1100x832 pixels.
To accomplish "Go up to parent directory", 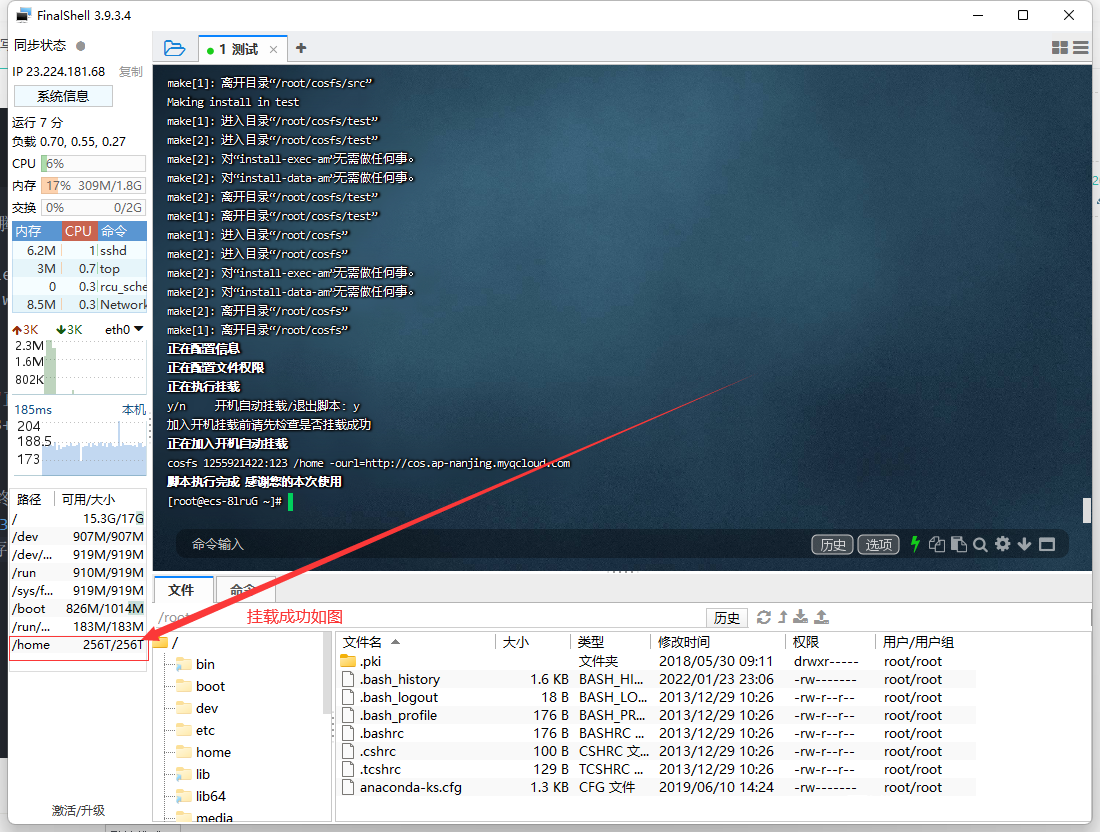I will (783, 617).
